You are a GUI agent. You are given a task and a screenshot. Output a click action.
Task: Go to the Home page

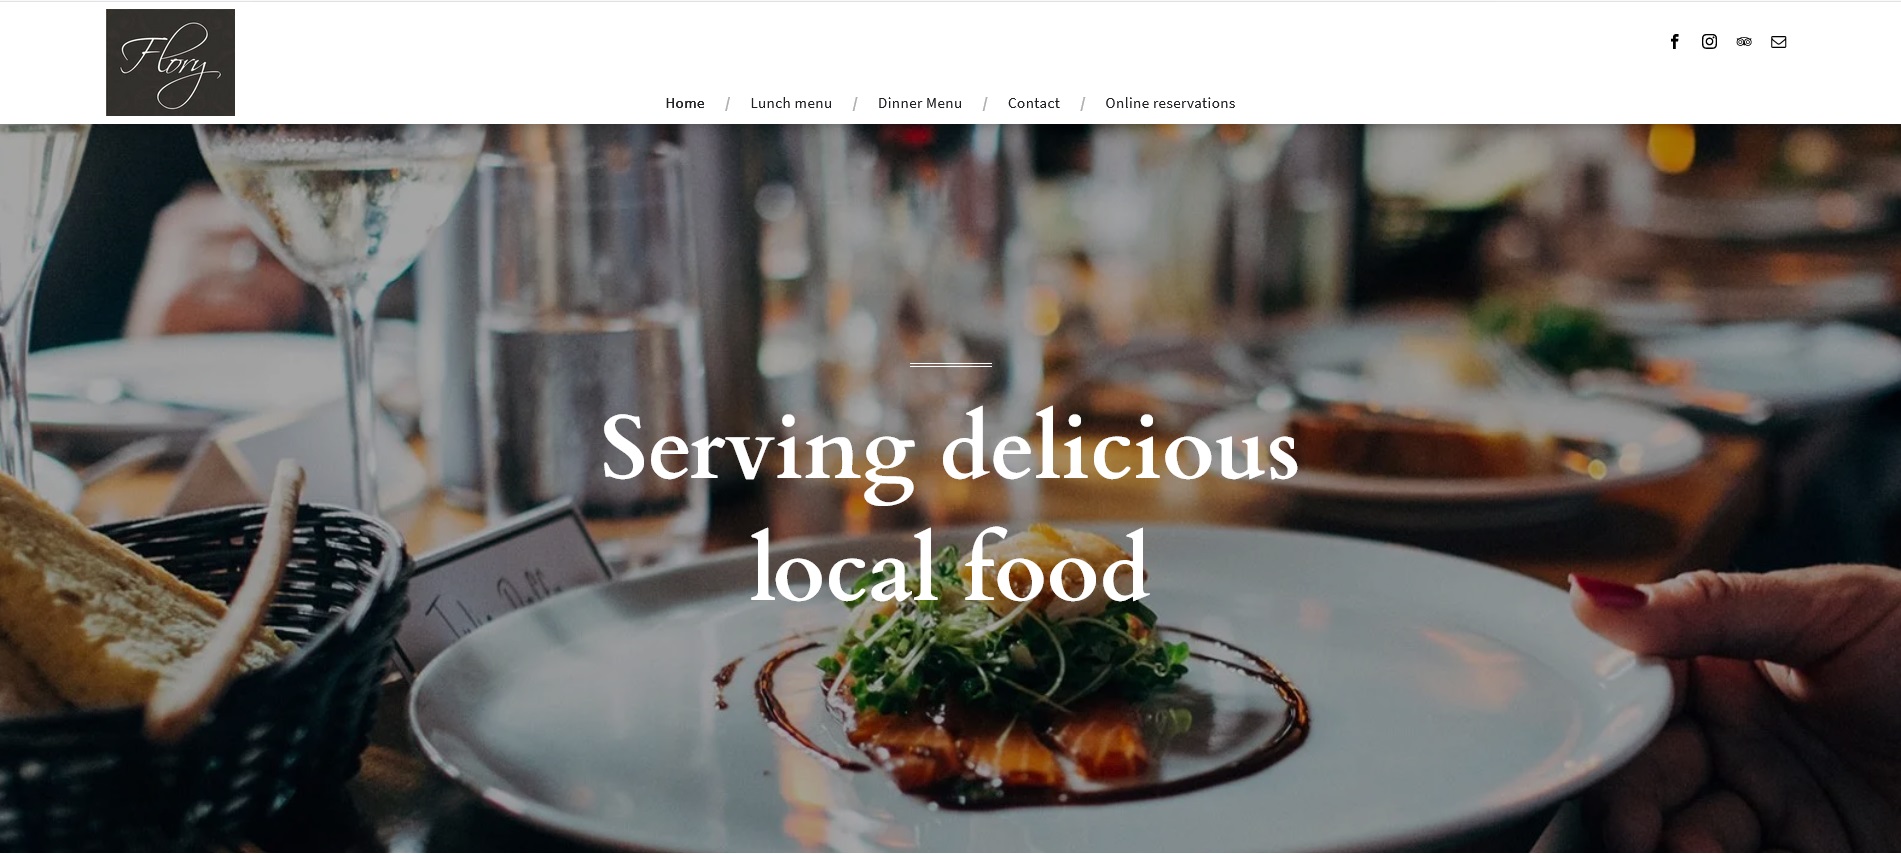685,103
